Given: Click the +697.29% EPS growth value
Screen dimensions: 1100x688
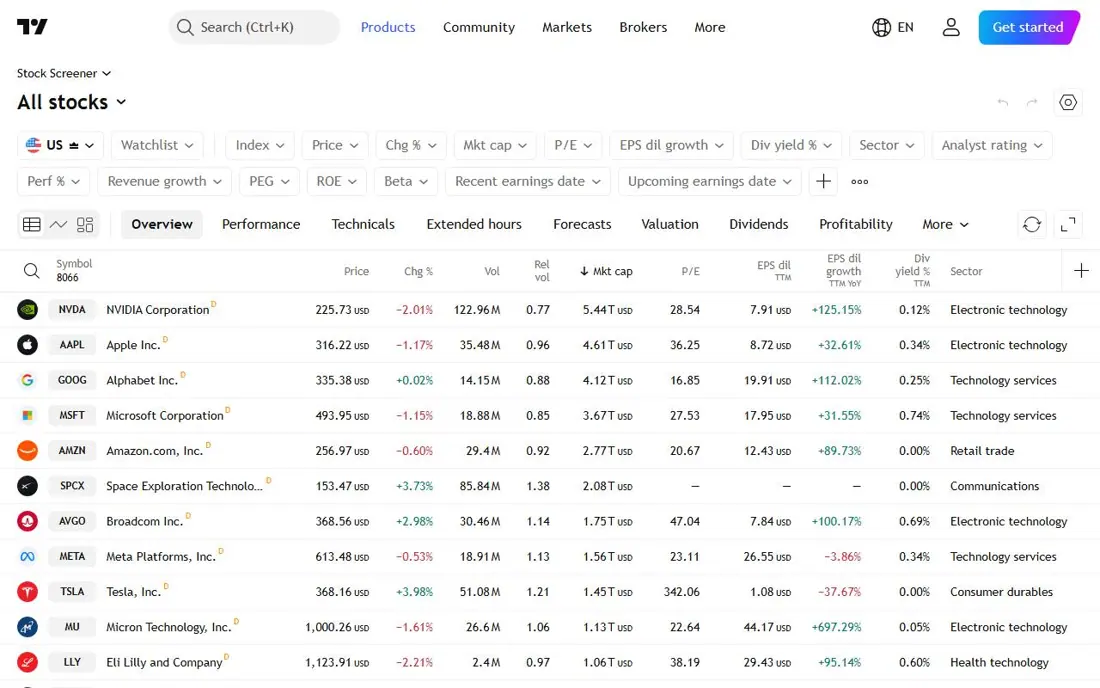Looking at the screenshot, I should pyautogui.click(x=836, y=627).
